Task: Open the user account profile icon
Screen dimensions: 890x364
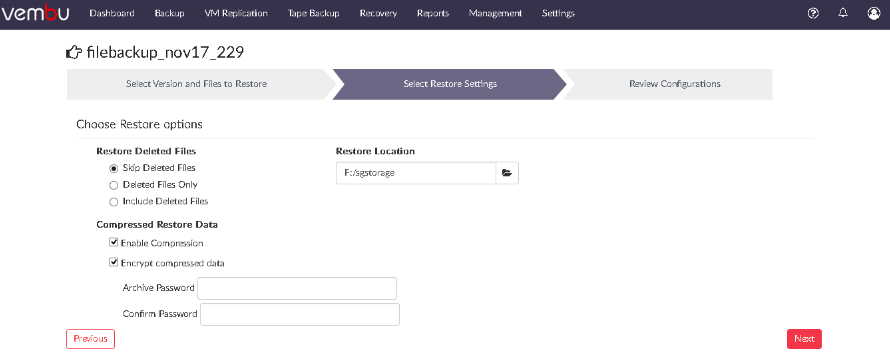Action: pyautogui.click(x=874, y=13)
